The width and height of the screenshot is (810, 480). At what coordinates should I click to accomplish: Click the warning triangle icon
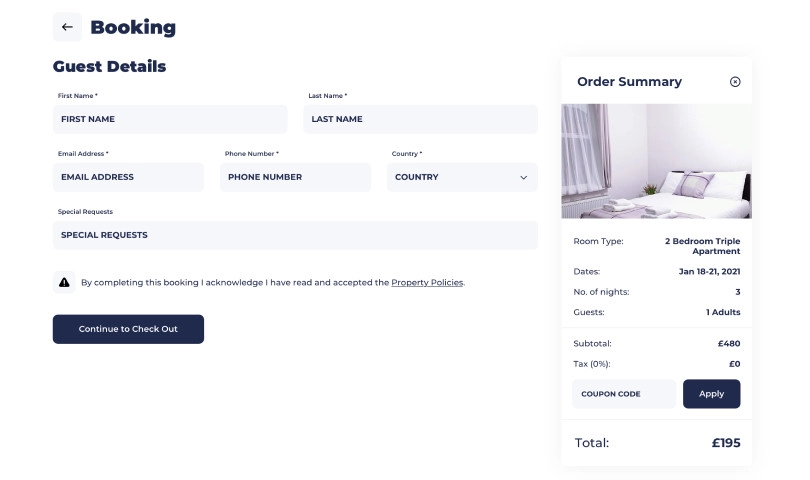(x=64, y=282)
